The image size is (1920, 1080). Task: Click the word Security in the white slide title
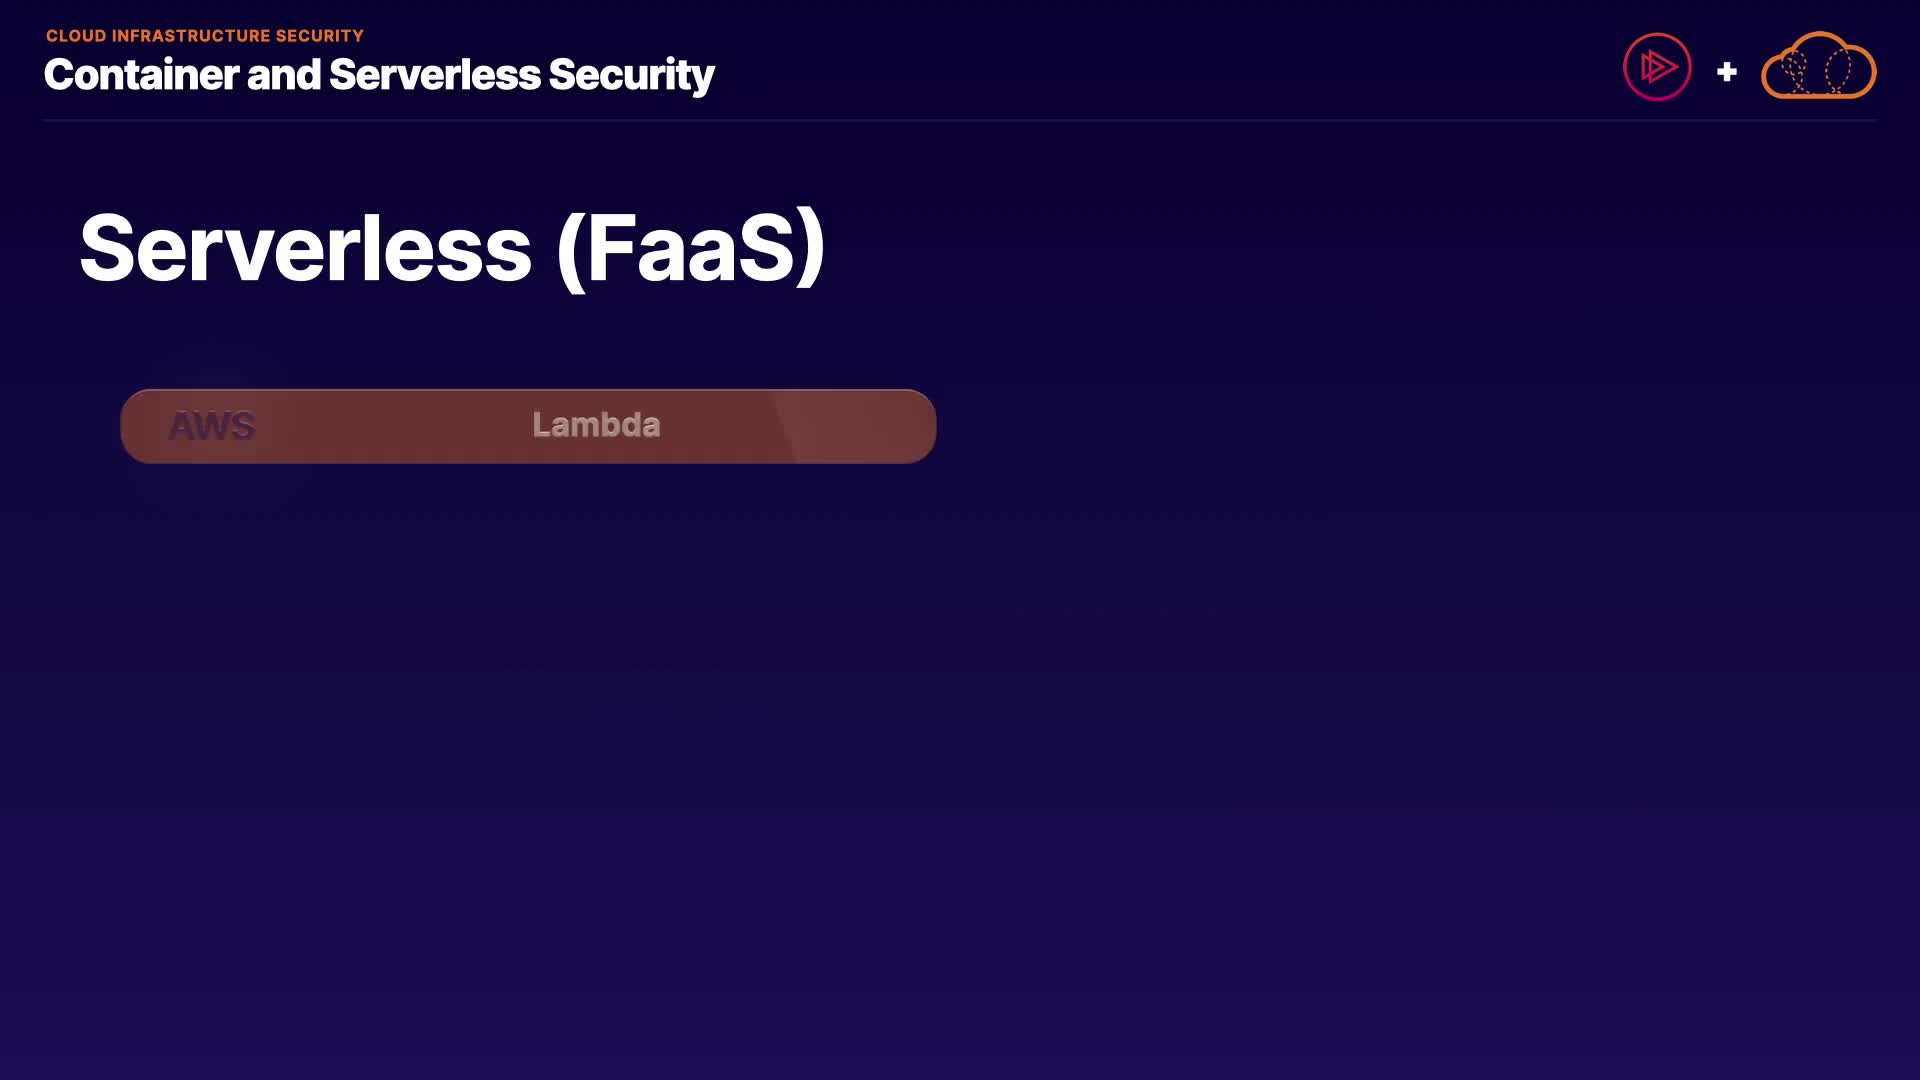(631, 75)
